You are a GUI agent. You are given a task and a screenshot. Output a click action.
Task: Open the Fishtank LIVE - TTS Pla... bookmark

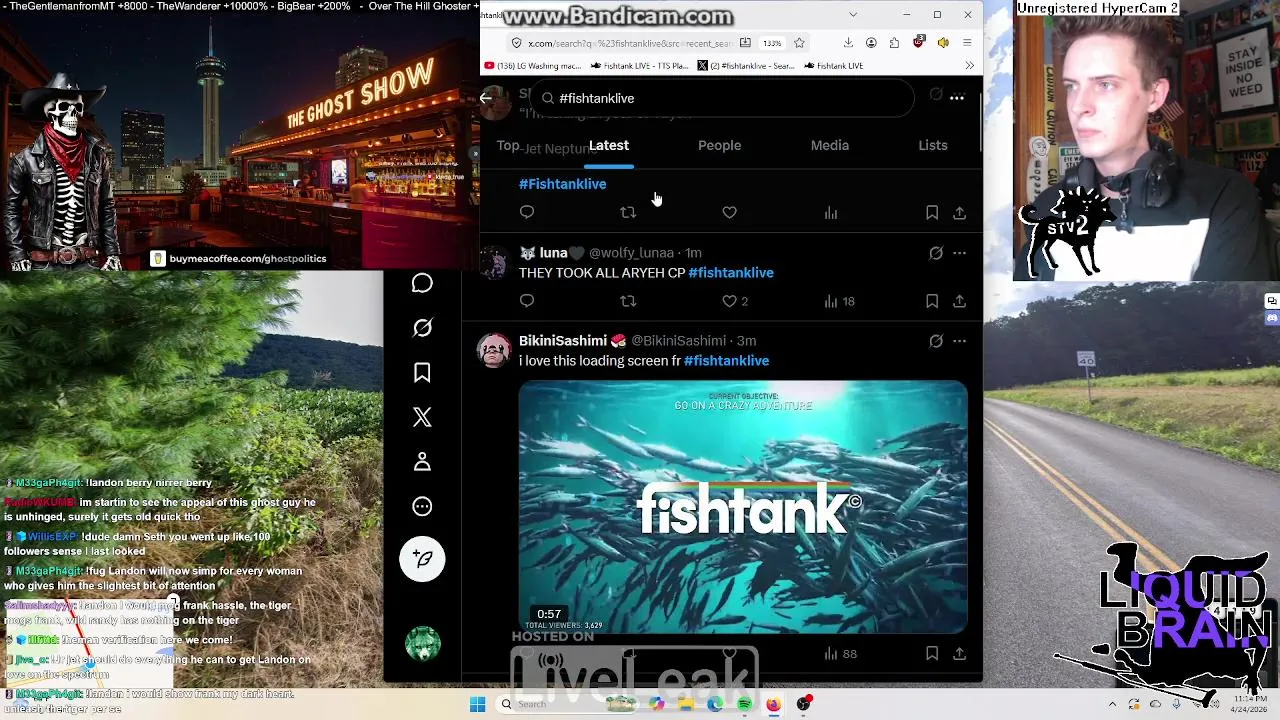(x=640, y=66)
